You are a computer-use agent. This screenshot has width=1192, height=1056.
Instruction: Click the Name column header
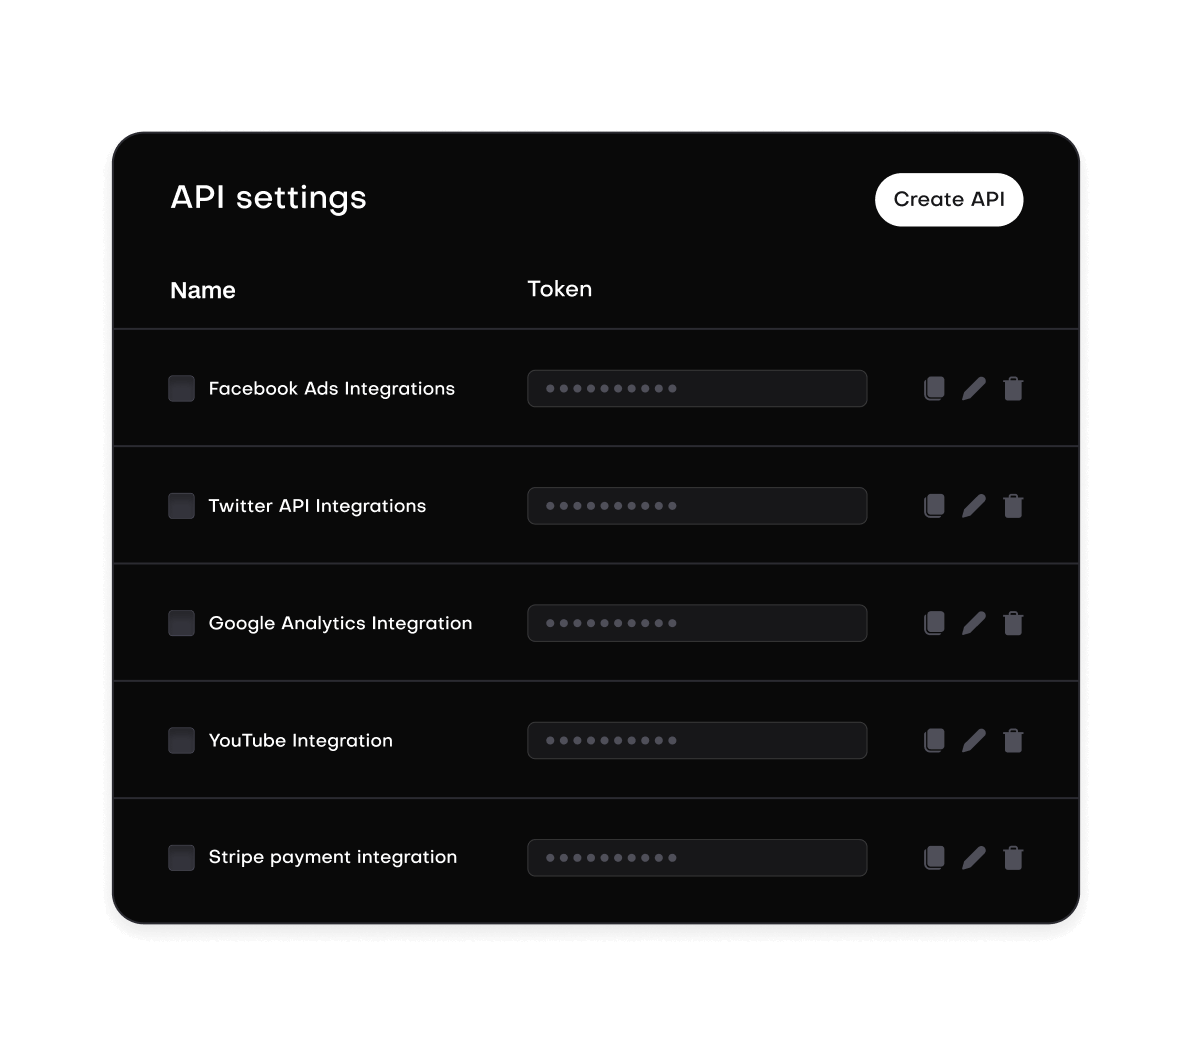tap(202, 290)
